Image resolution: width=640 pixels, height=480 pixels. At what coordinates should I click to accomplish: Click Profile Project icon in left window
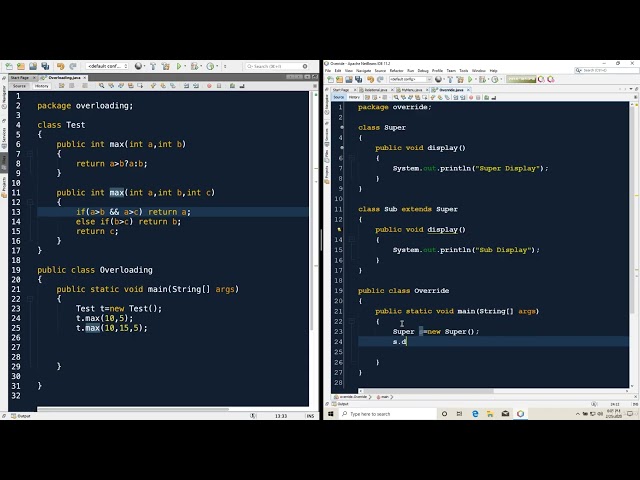click(210, 66)
